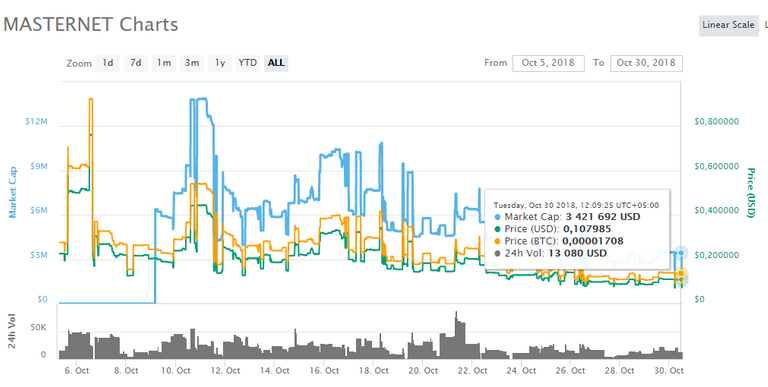Click the orange Price BTC hover marker
Viewport: 768px width, 387px height.
681,273
